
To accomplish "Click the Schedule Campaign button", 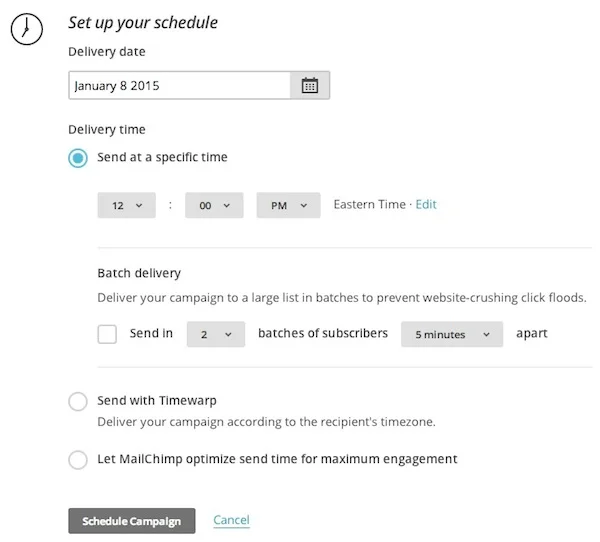I will click(132, 521).
